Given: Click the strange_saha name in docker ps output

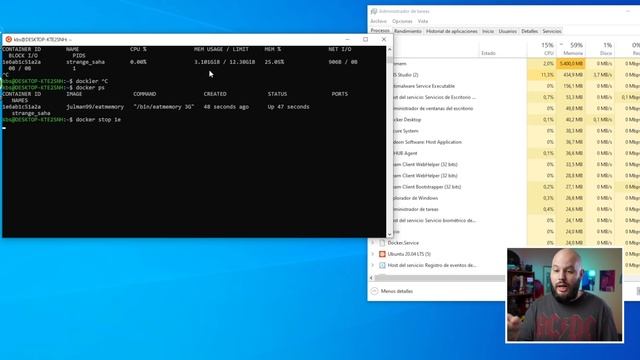Looking at the screenshot, I should pyautogui.click(x=31, y=113).
